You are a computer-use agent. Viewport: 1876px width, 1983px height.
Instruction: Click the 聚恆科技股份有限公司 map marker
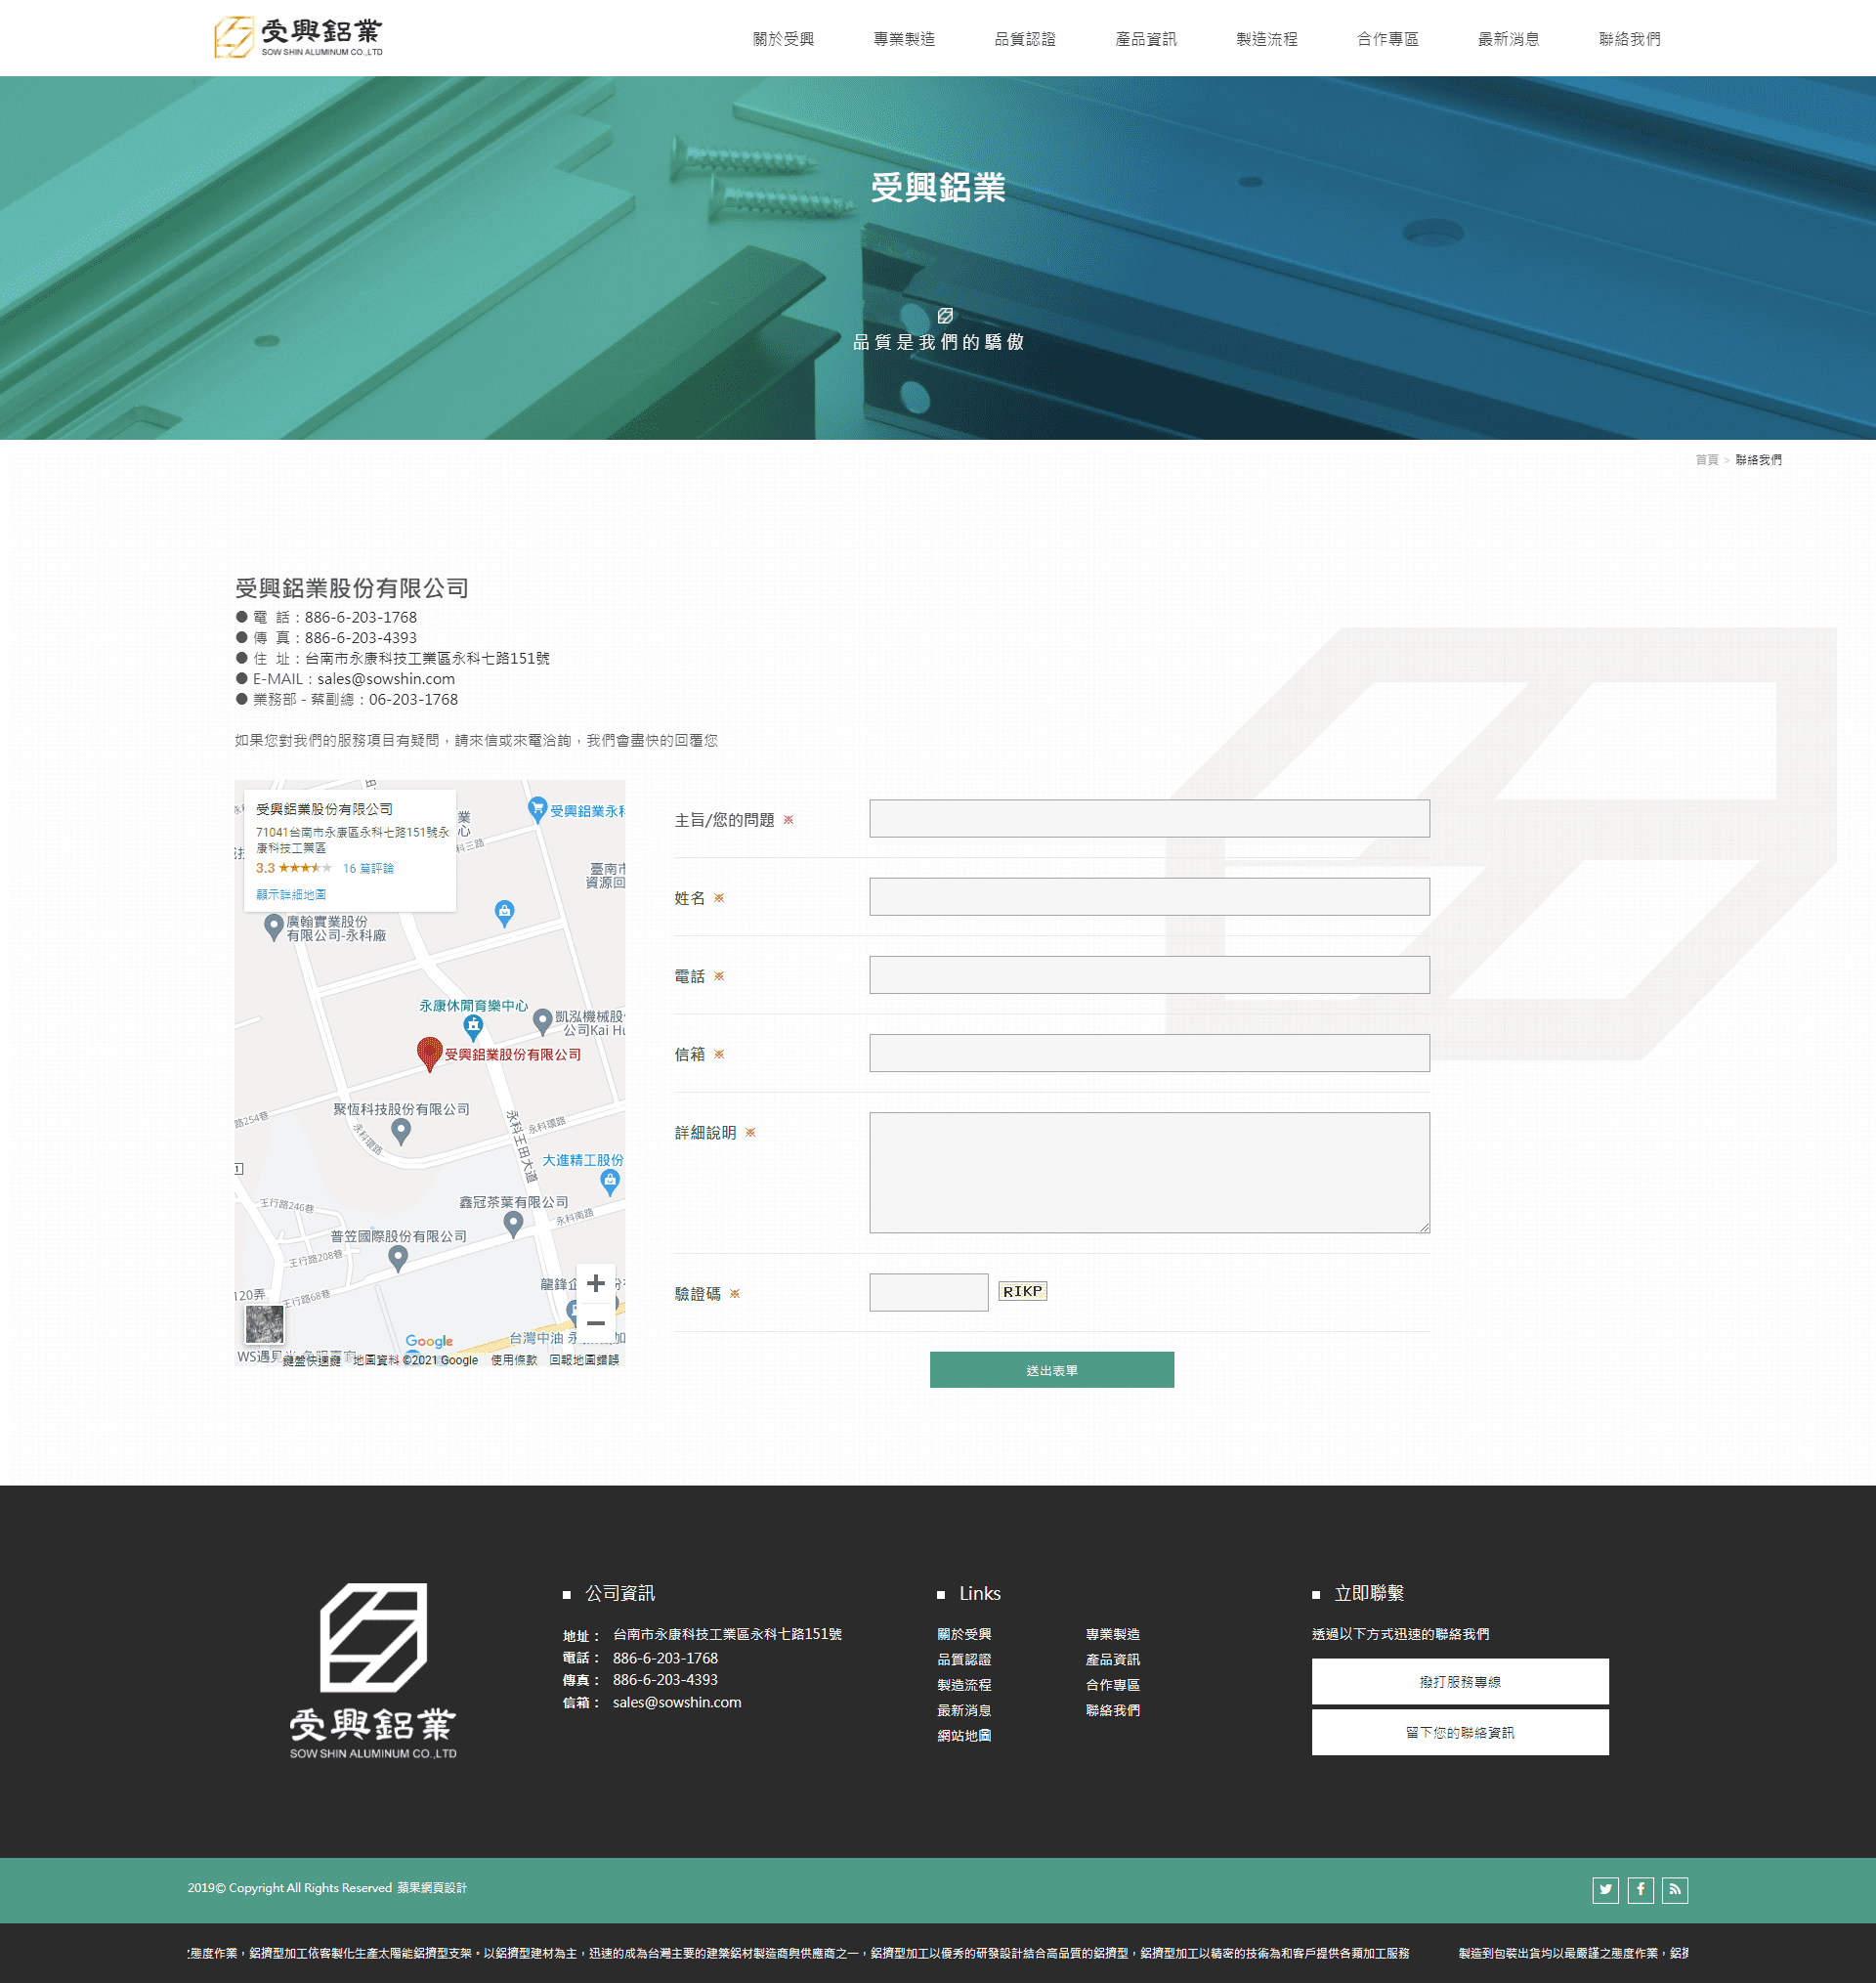401,1131
